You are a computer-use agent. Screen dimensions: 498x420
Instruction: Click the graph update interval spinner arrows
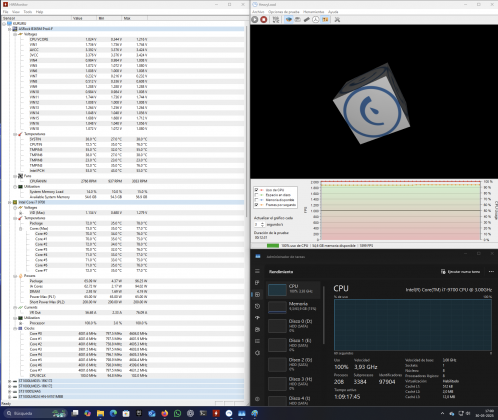pos(263,225)
